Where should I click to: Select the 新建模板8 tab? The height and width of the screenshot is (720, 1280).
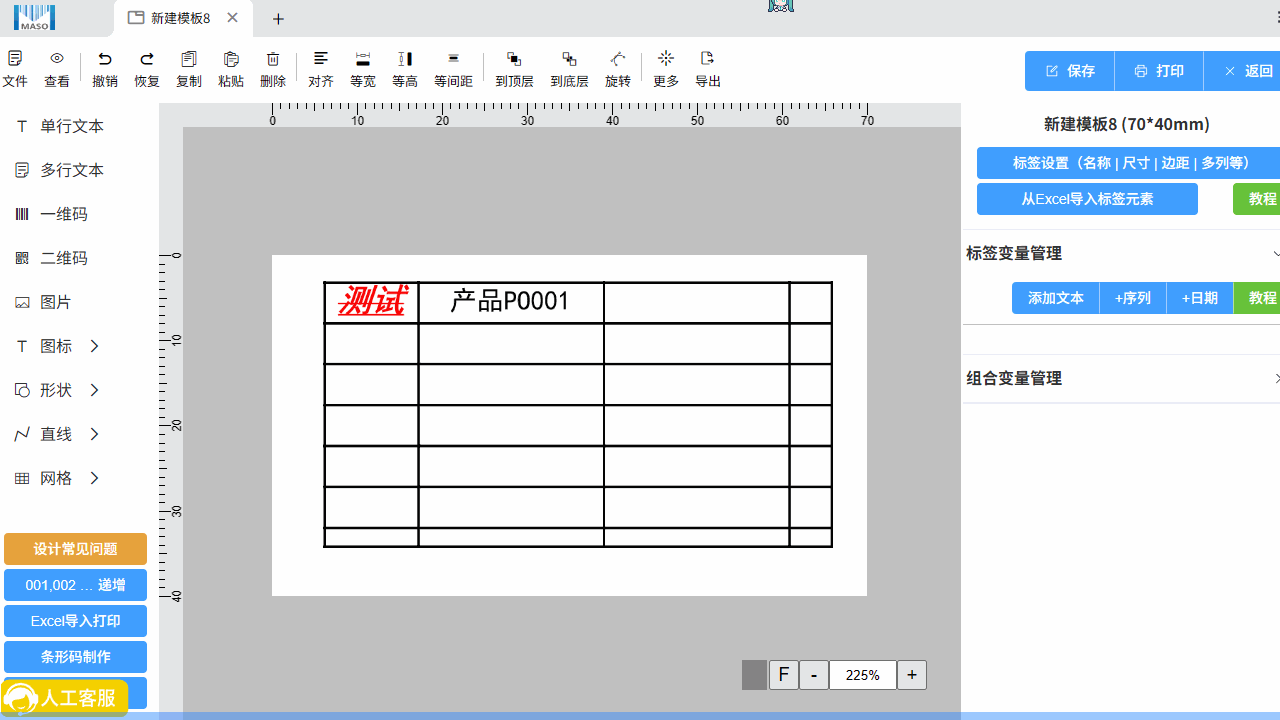(x=180, y=18)
